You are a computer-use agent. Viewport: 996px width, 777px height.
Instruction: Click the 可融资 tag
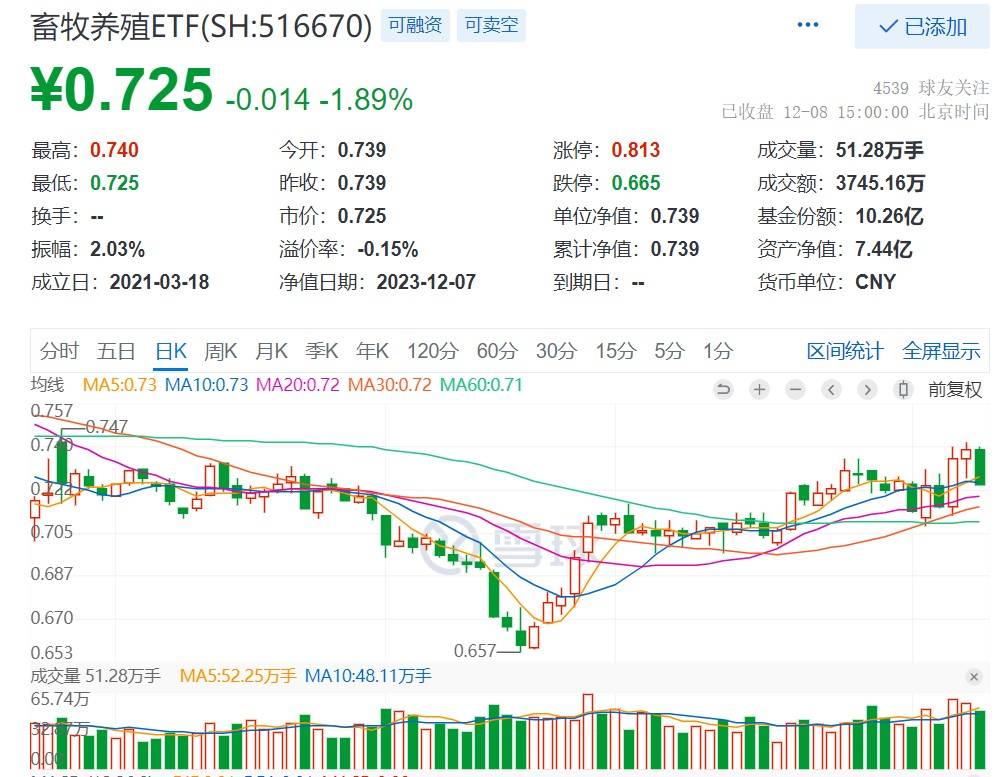point(414,26)
